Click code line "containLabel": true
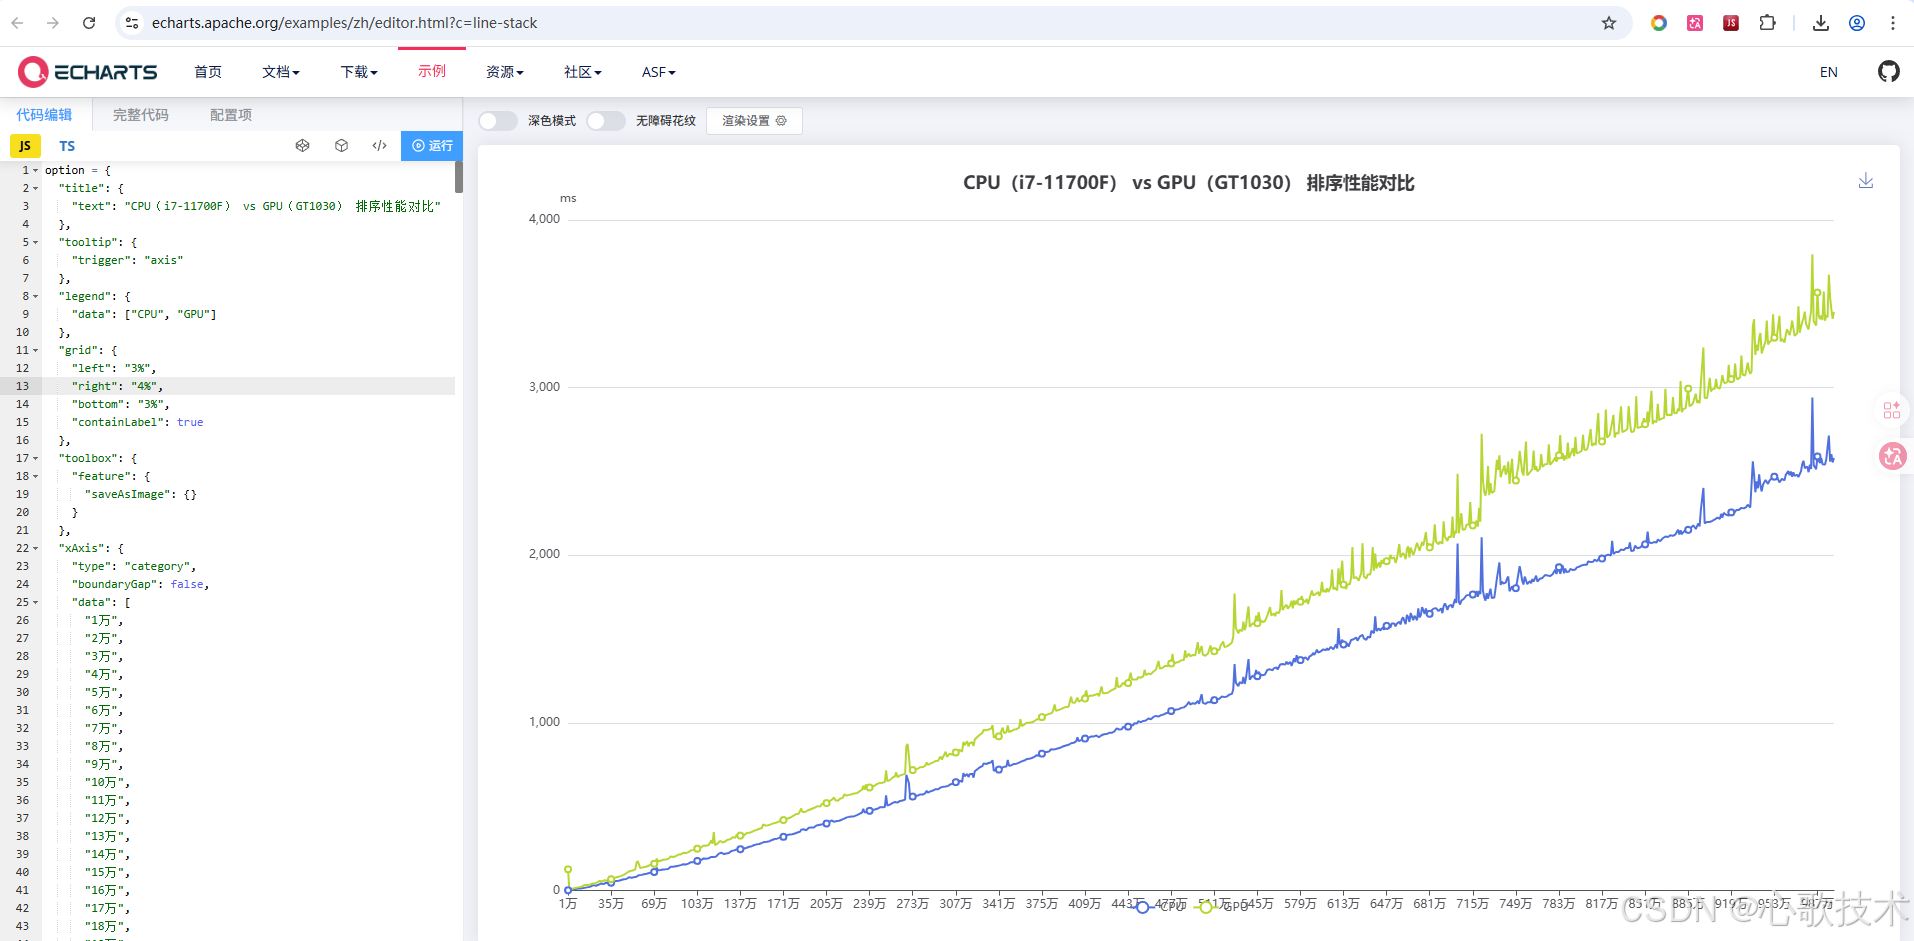The height and width of the screenshot is (941, 1914). pyautogui.click(x=137, y=422)
